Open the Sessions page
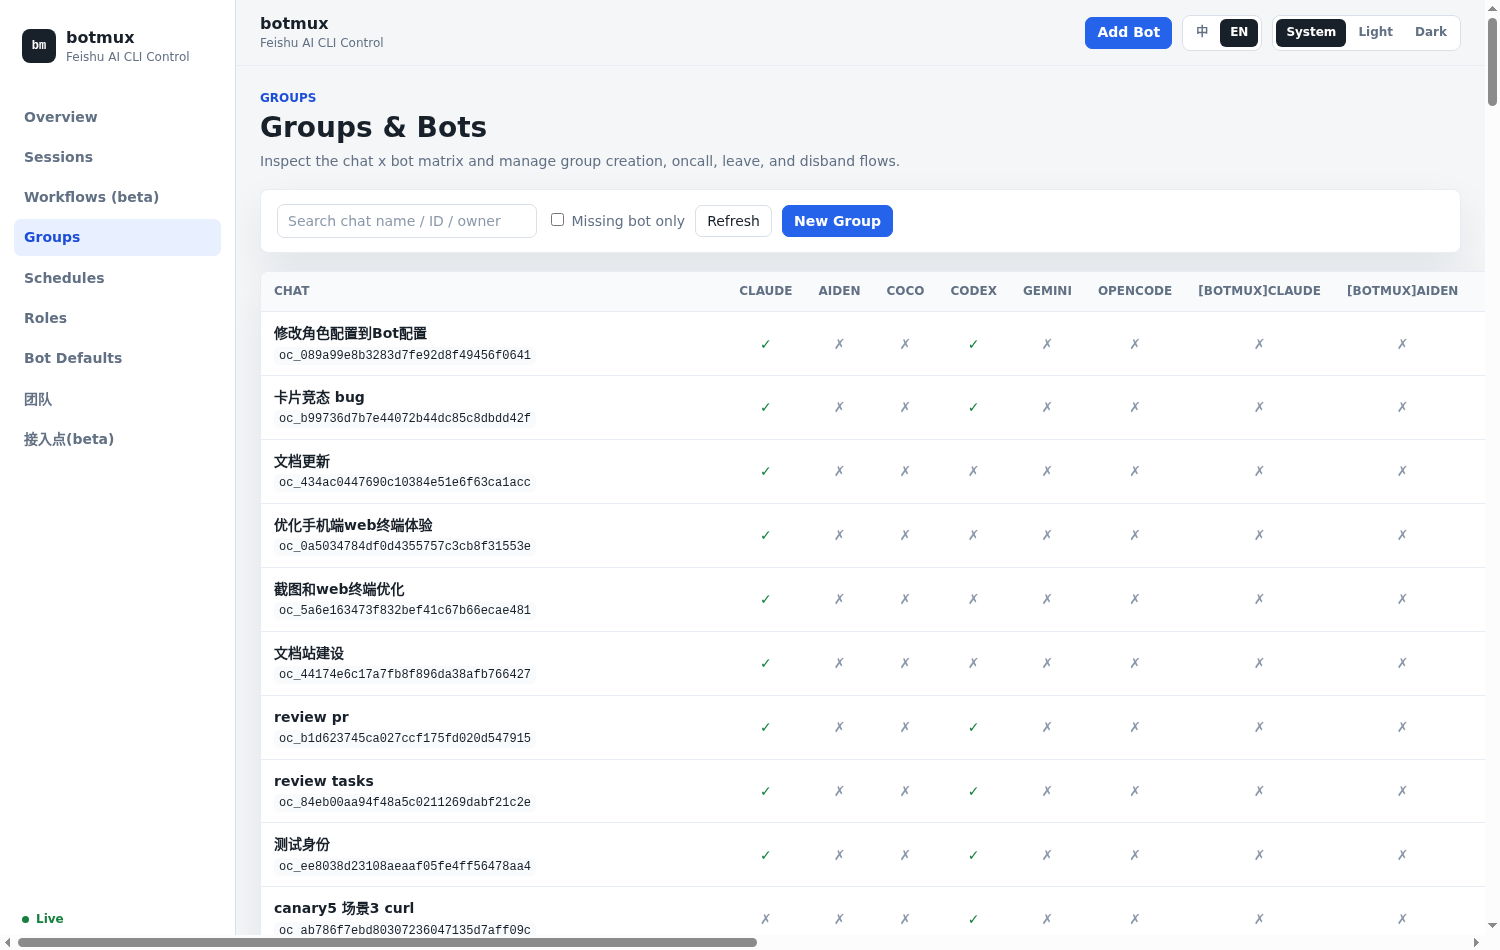This screenshot has height=950, width=1500. (118, 157)
